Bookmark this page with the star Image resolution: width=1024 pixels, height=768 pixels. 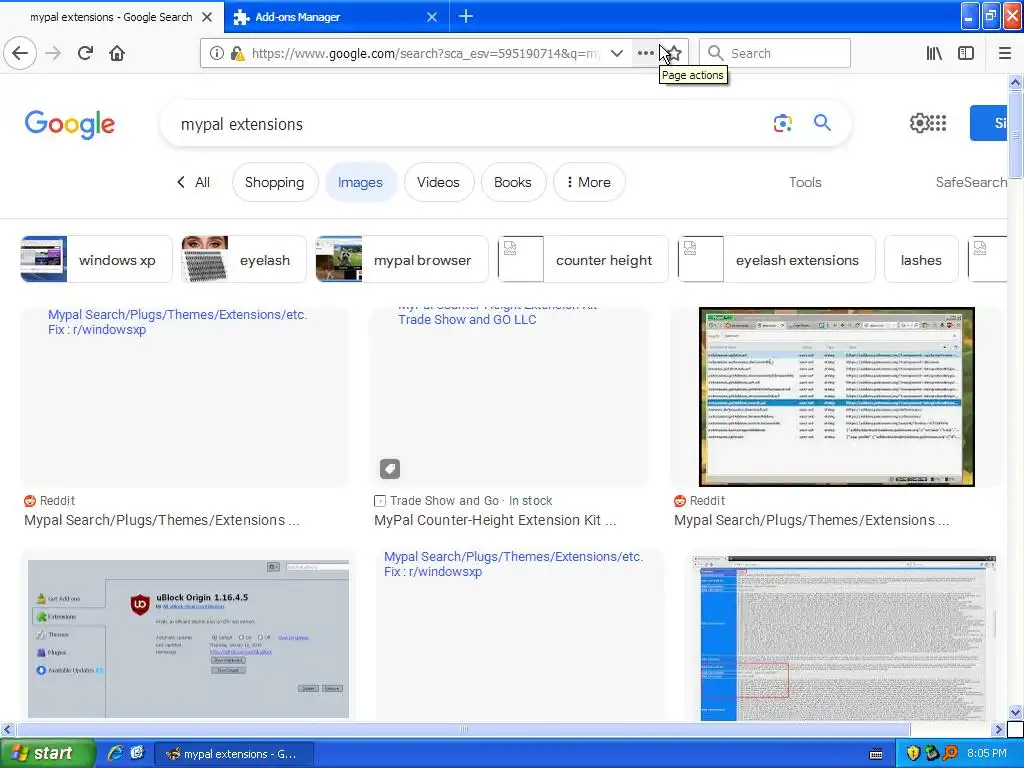(673, 53)
